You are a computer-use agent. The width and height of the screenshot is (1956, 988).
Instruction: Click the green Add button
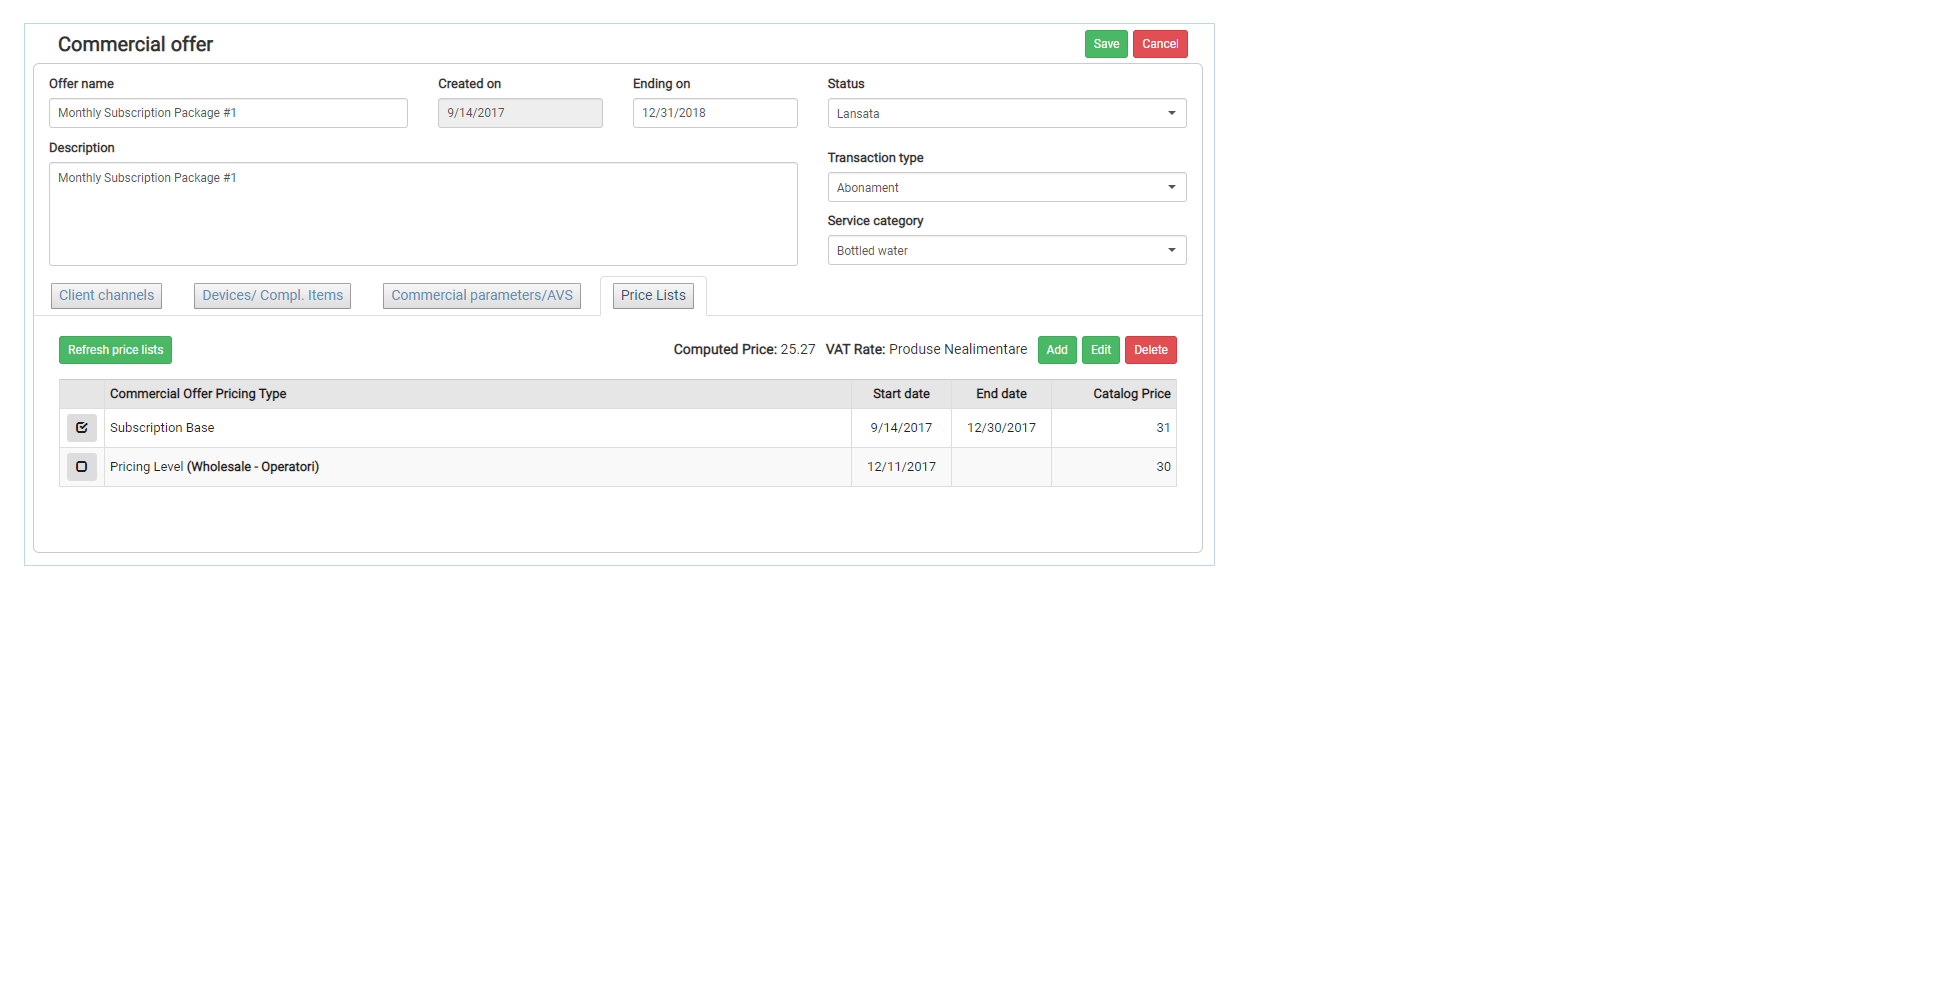pos(1057,350)
